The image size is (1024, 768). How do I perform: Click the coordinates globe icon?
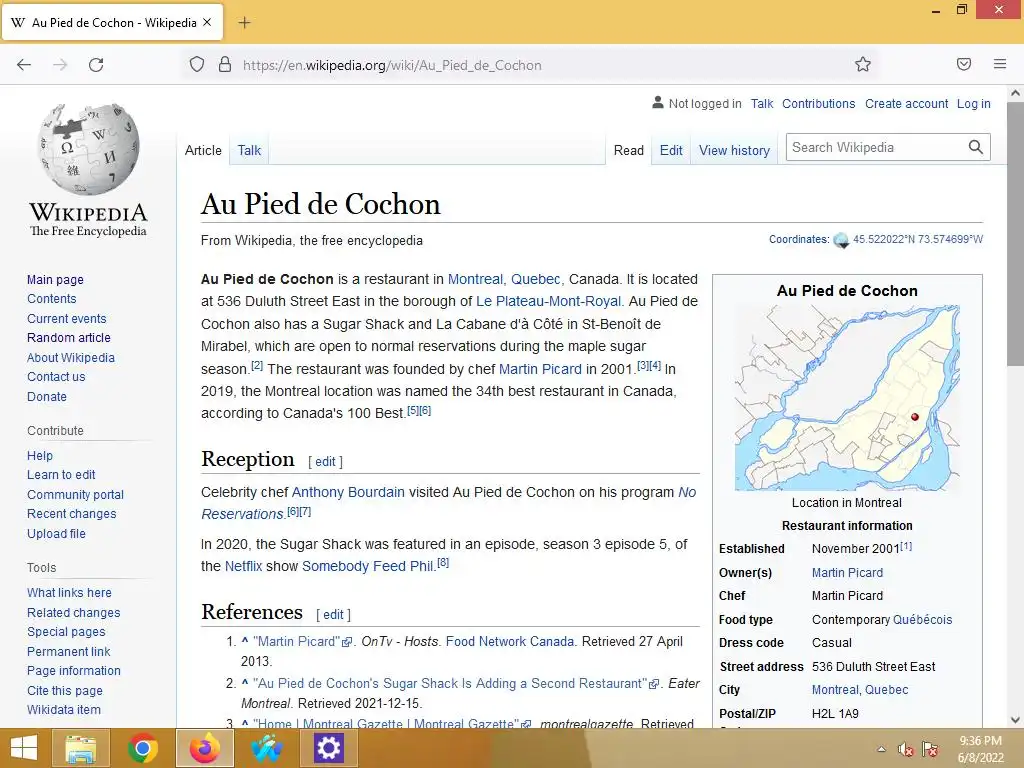point(841,240)
